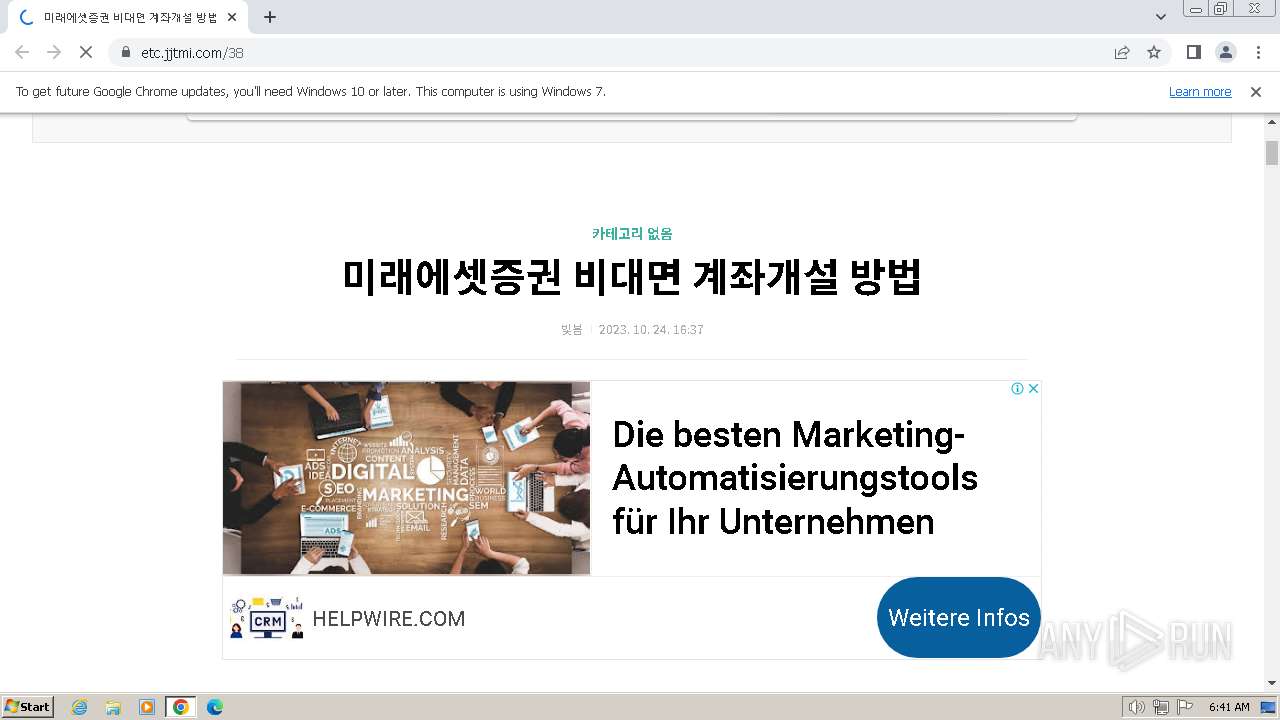Focus the address bar URL
Viewport: 1280px width, 720px height.
point(192,52)
